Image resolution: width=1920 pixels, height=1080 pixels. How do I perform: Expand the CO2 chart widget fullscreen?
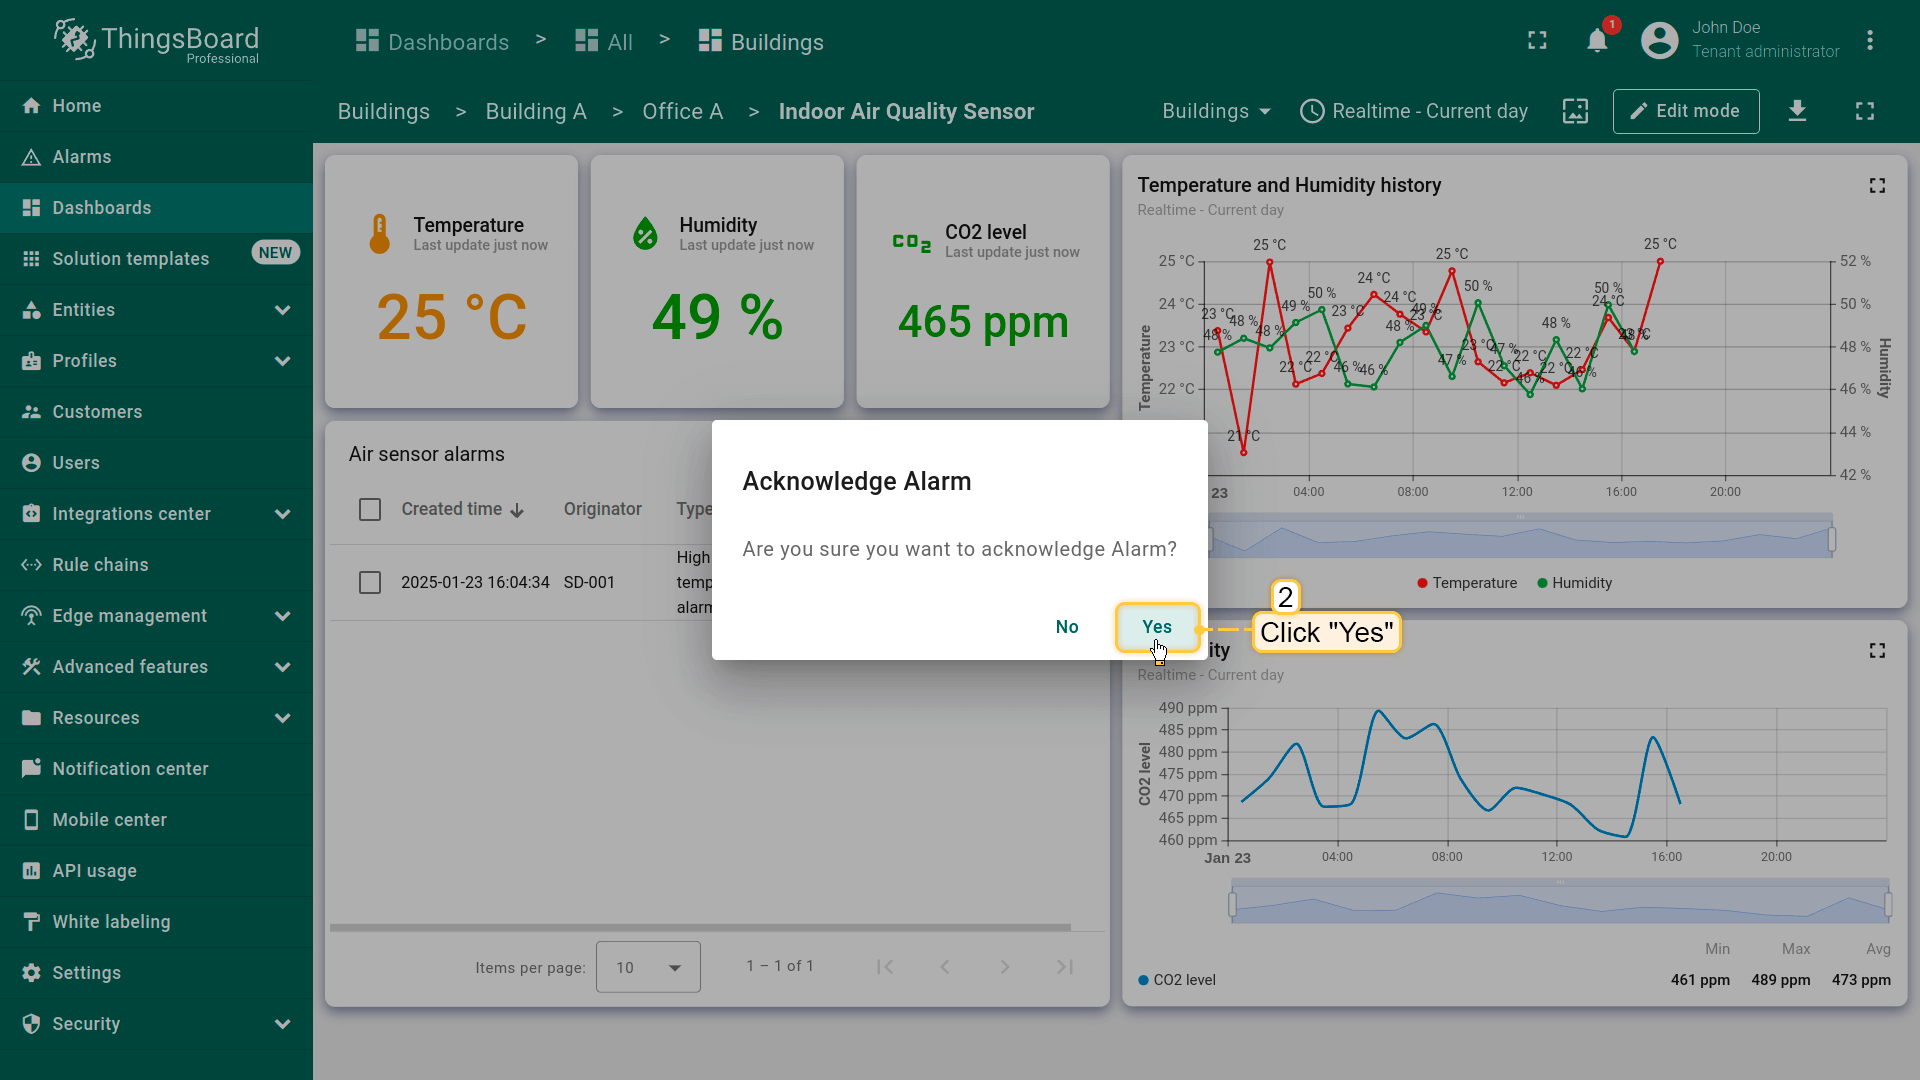point(1877,651)
